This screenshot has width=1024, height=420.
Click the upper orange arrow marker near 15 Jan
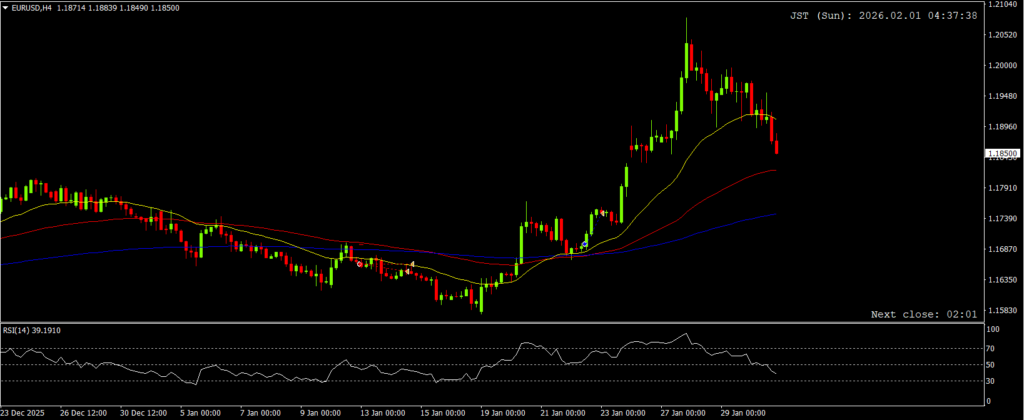point(413,263)
